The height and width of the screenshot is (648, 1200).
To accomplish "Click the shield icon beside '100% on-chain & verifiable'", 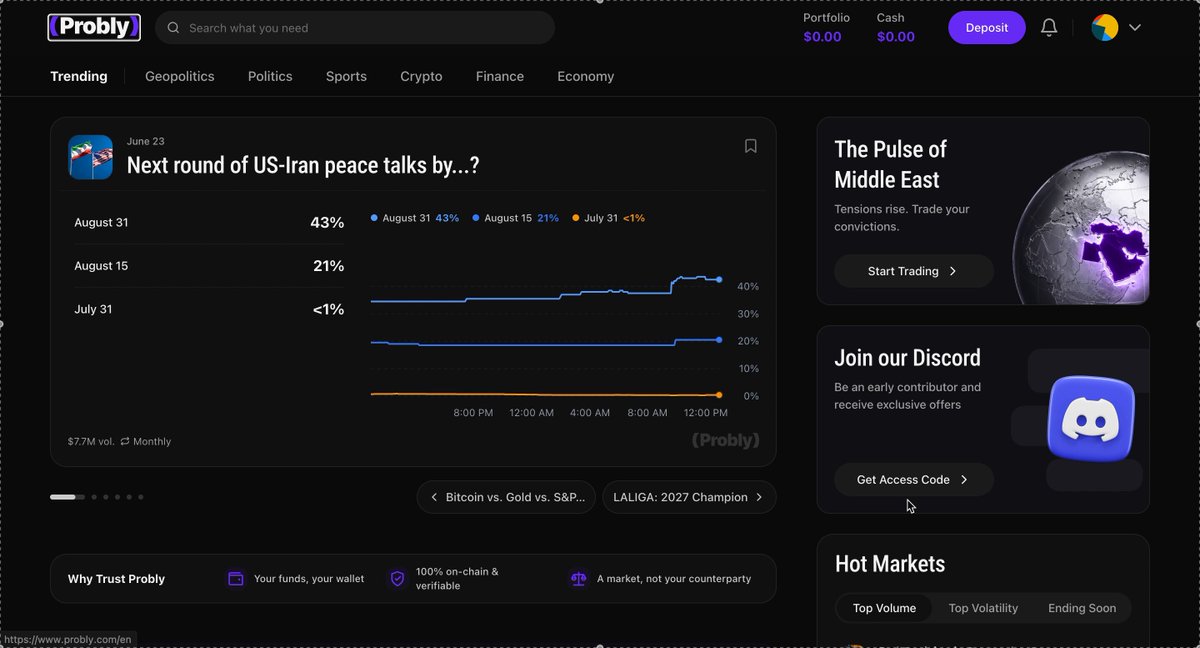I will pyautogui.click(x=397, y=578).
